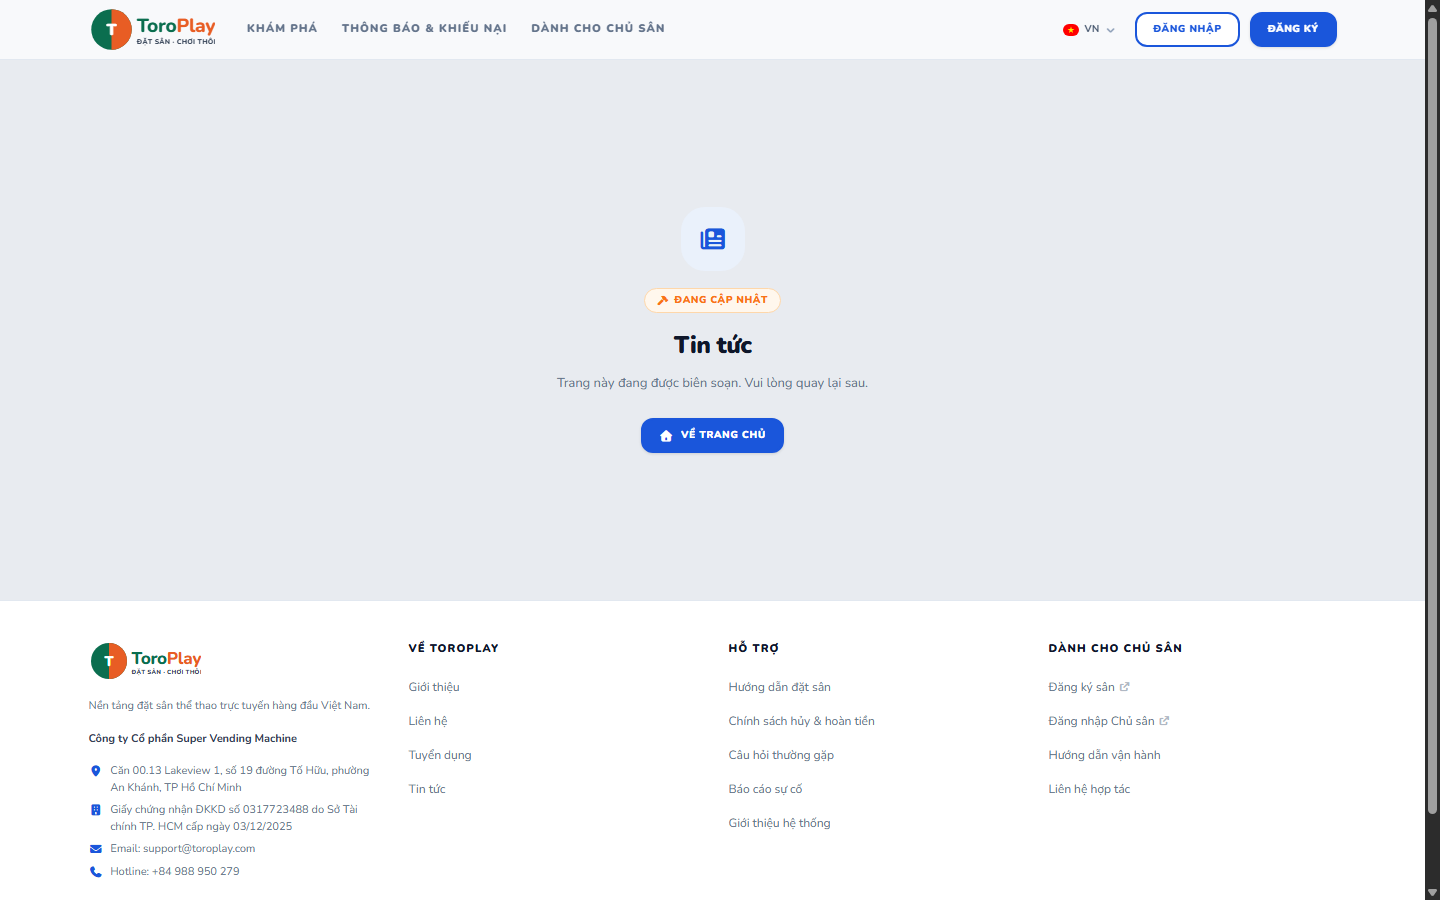
Task: Click the Về Trang Chủ button
Action: tap(712, 435)
